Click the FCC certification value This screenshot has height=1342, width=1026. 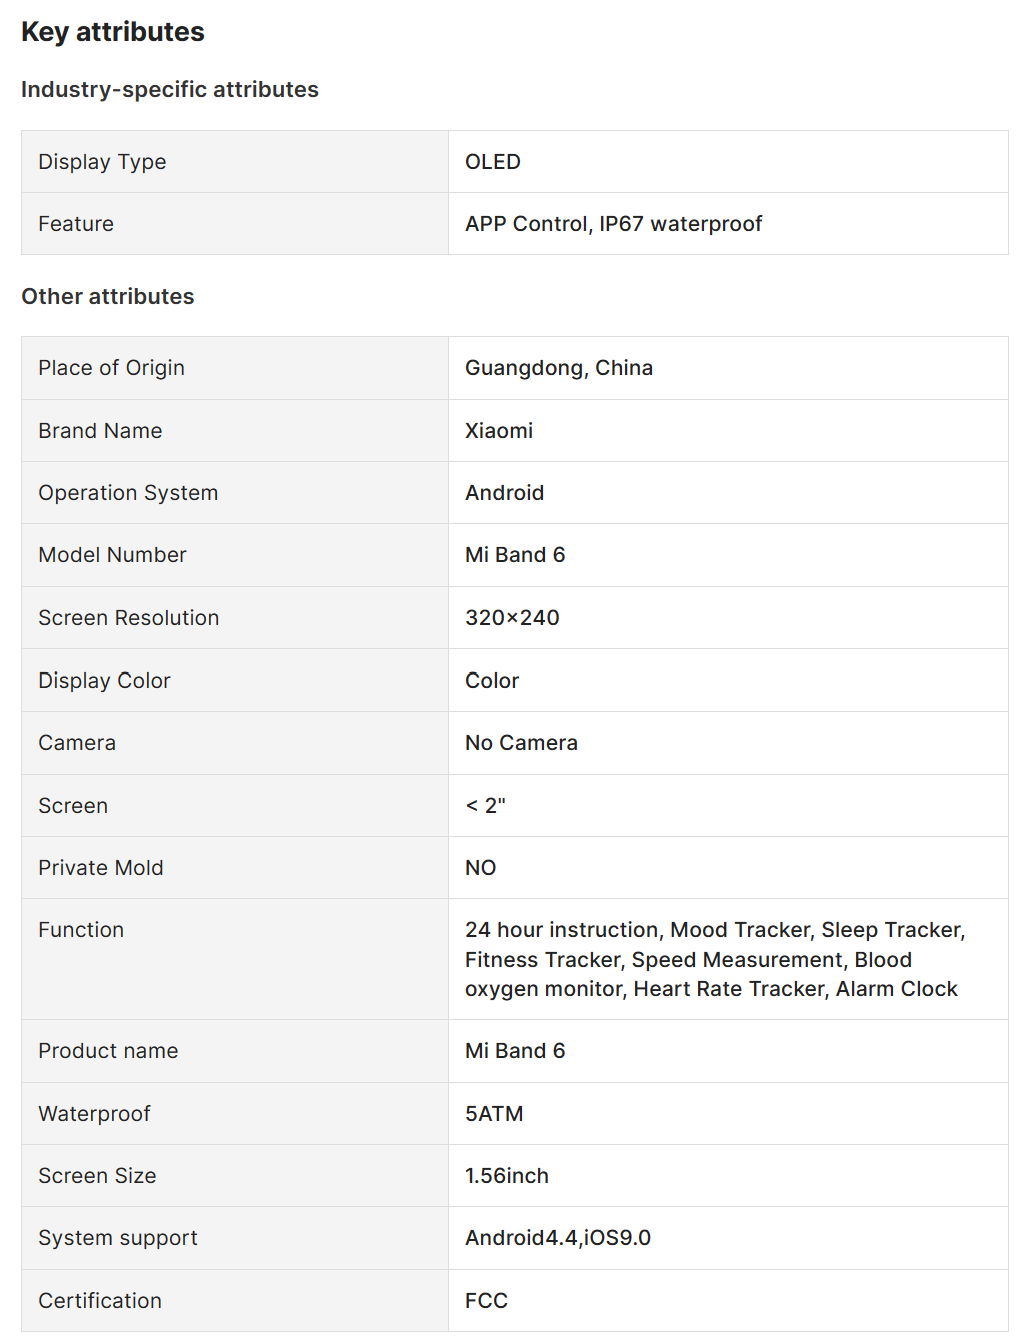[486, 1301]
